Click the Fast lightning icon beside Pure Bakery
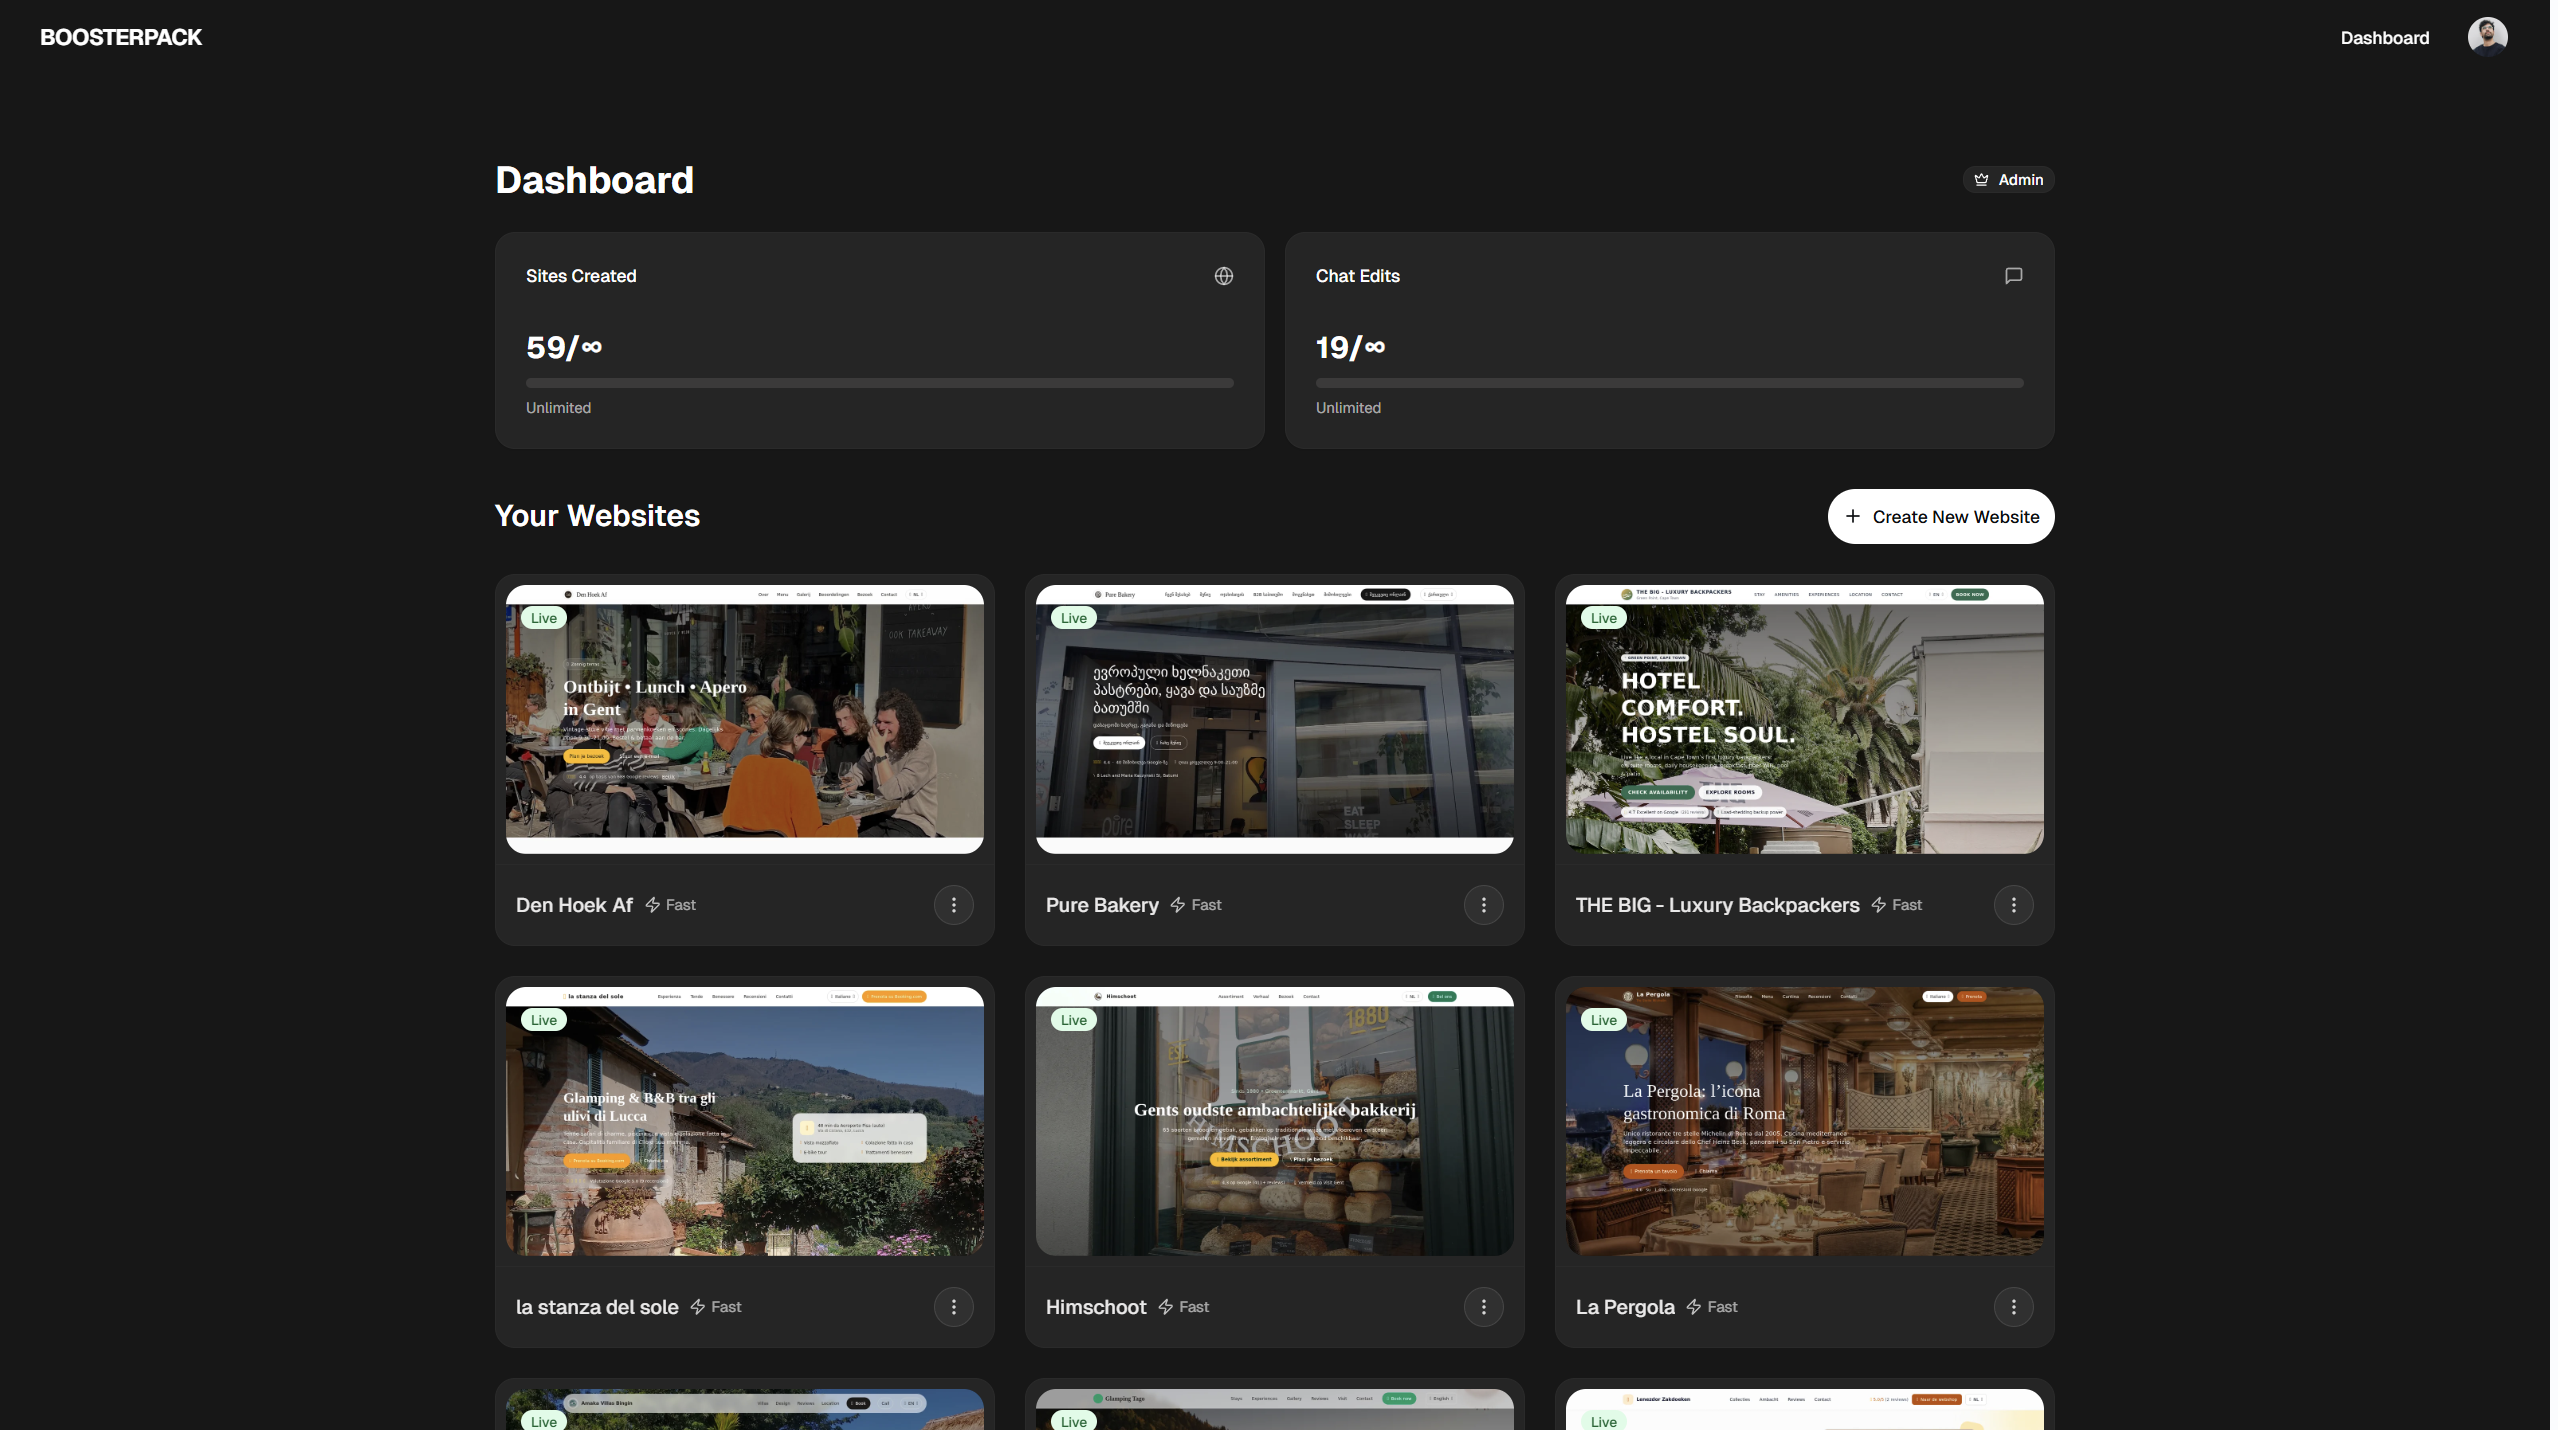The image size is (2558, 1430). [1178, 905]
